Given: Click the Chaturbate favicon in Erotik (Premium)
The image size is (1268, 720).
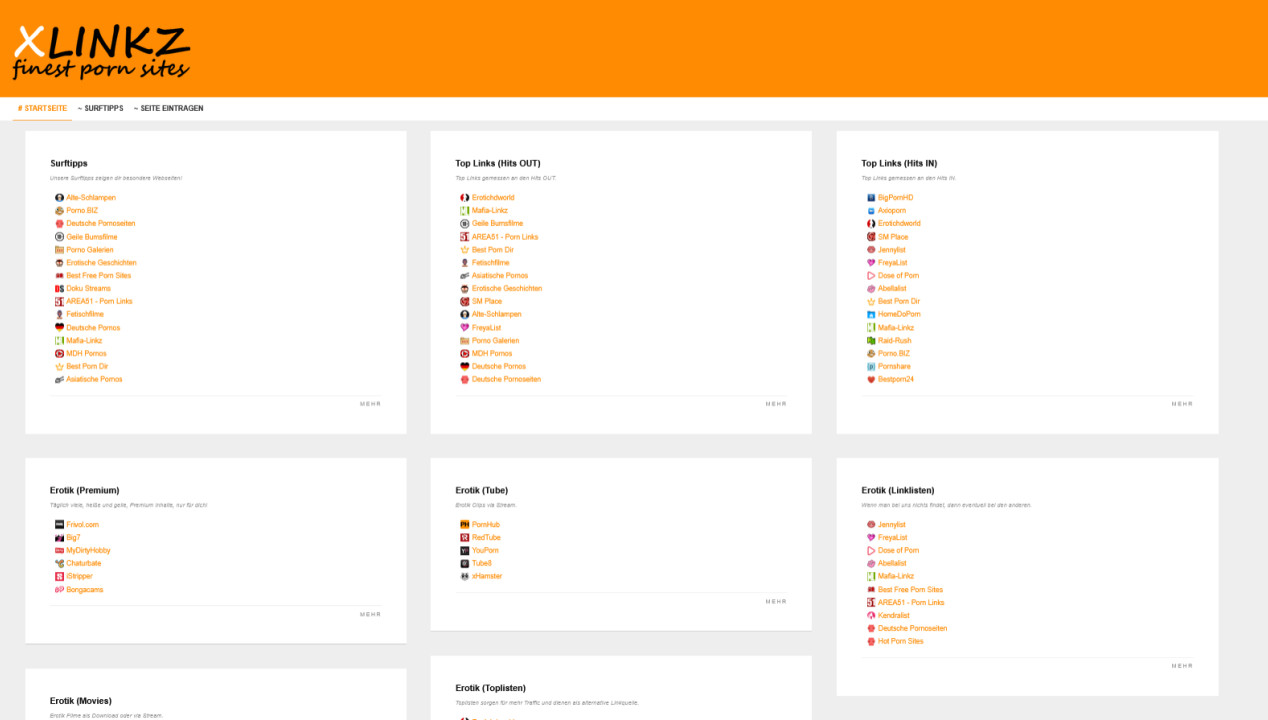Looking at the screenshot, I should [59, 563].
